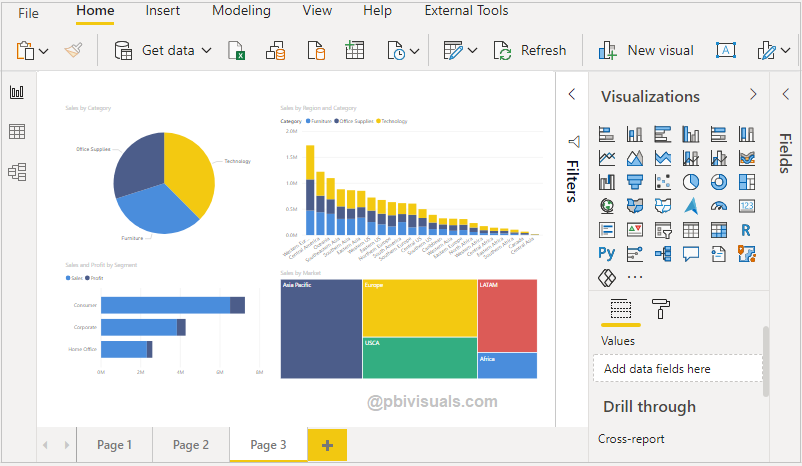The height and width of the screenshot is (466, 802).
Task: Click the Format painter brush icon
Action: coord(73,50)
